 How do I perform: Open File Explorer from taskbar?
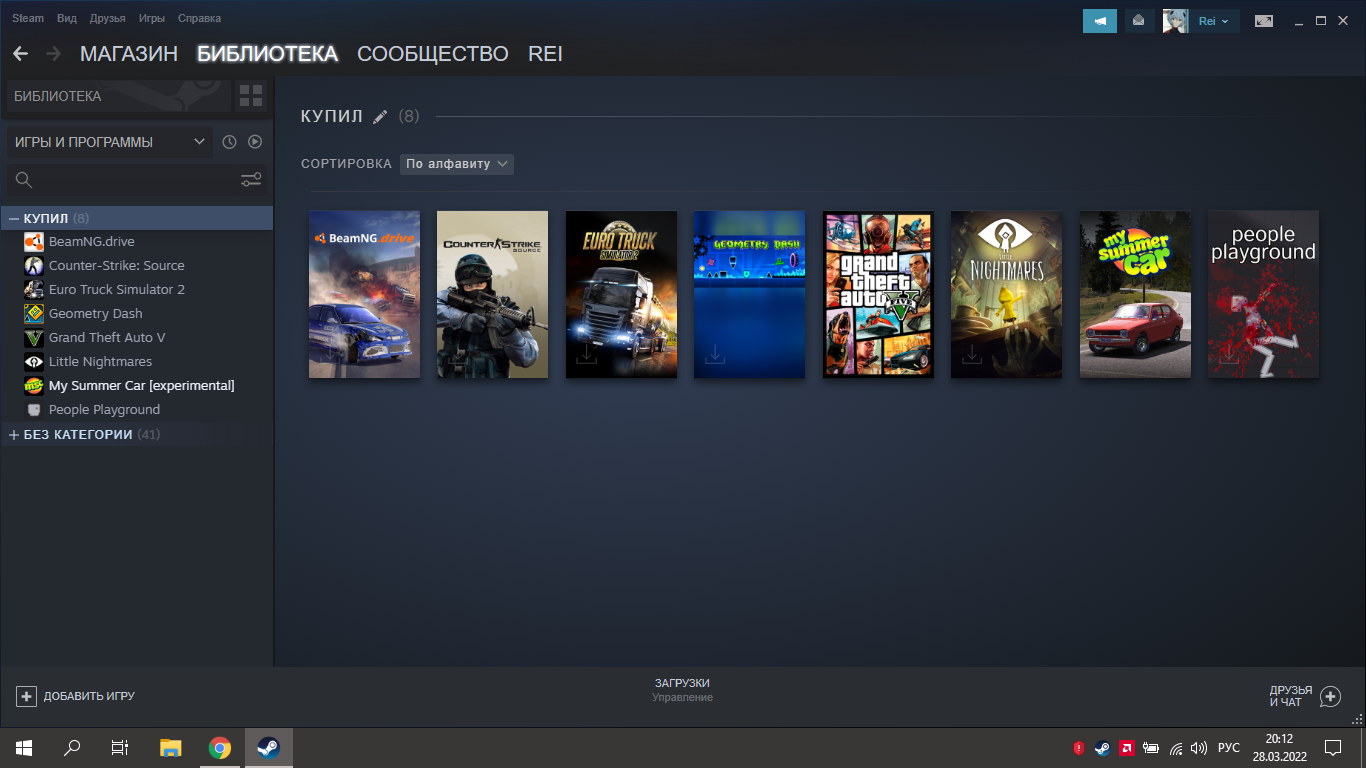171,747
